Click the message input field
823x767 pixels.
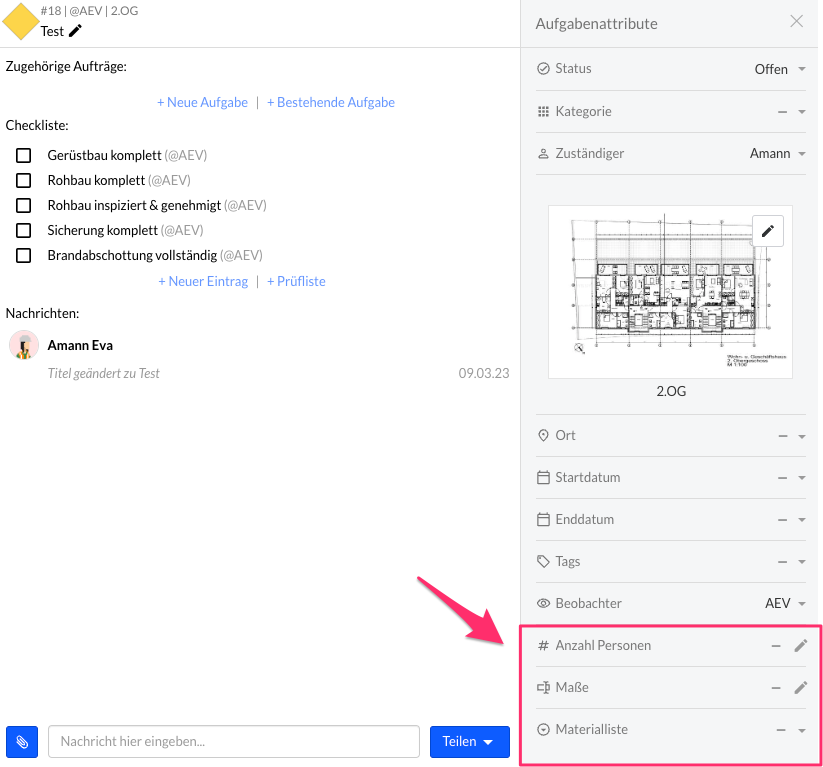pos(233,742)
